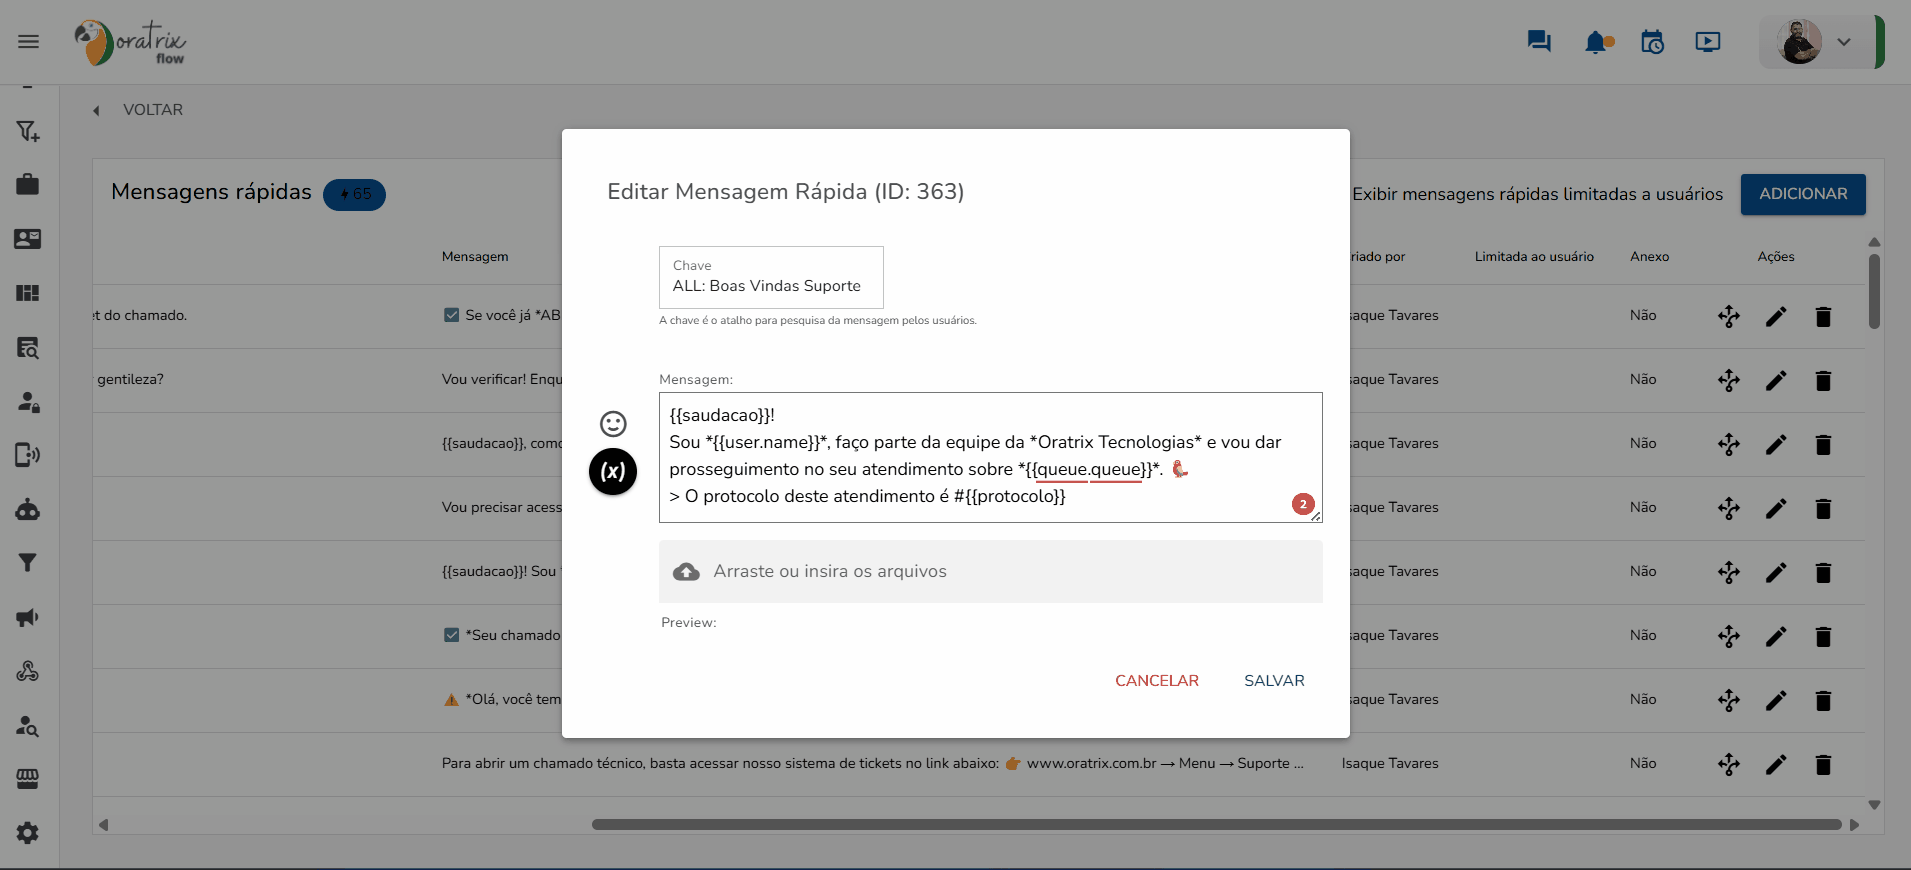Image resolution: width=1911 pixels, height=870 pixels.
Task: Click the pencil edit icon in second row
Action: pyautogui.click(x=1776, y=381)
